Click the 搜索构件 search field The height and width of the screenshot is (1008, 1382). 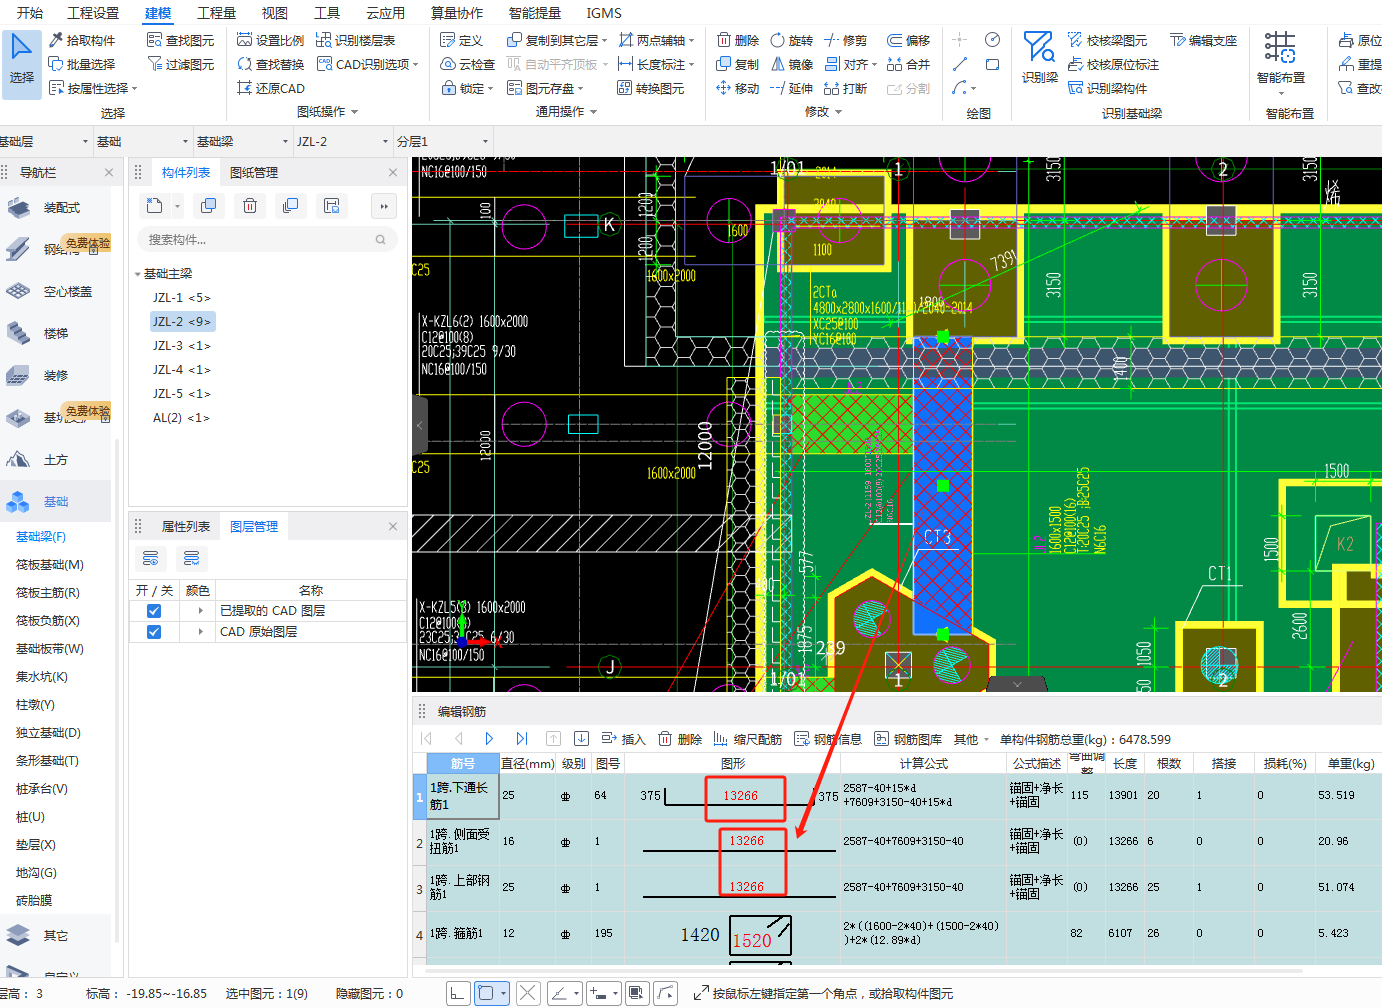point(266,240)
